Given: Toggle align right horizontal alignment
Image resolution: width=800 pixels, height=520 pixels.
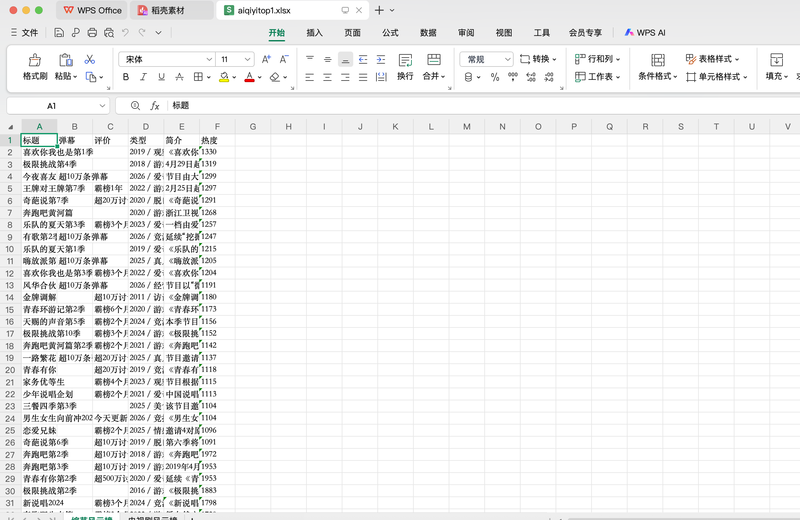Looking at the screenshot, I should 345,77.
